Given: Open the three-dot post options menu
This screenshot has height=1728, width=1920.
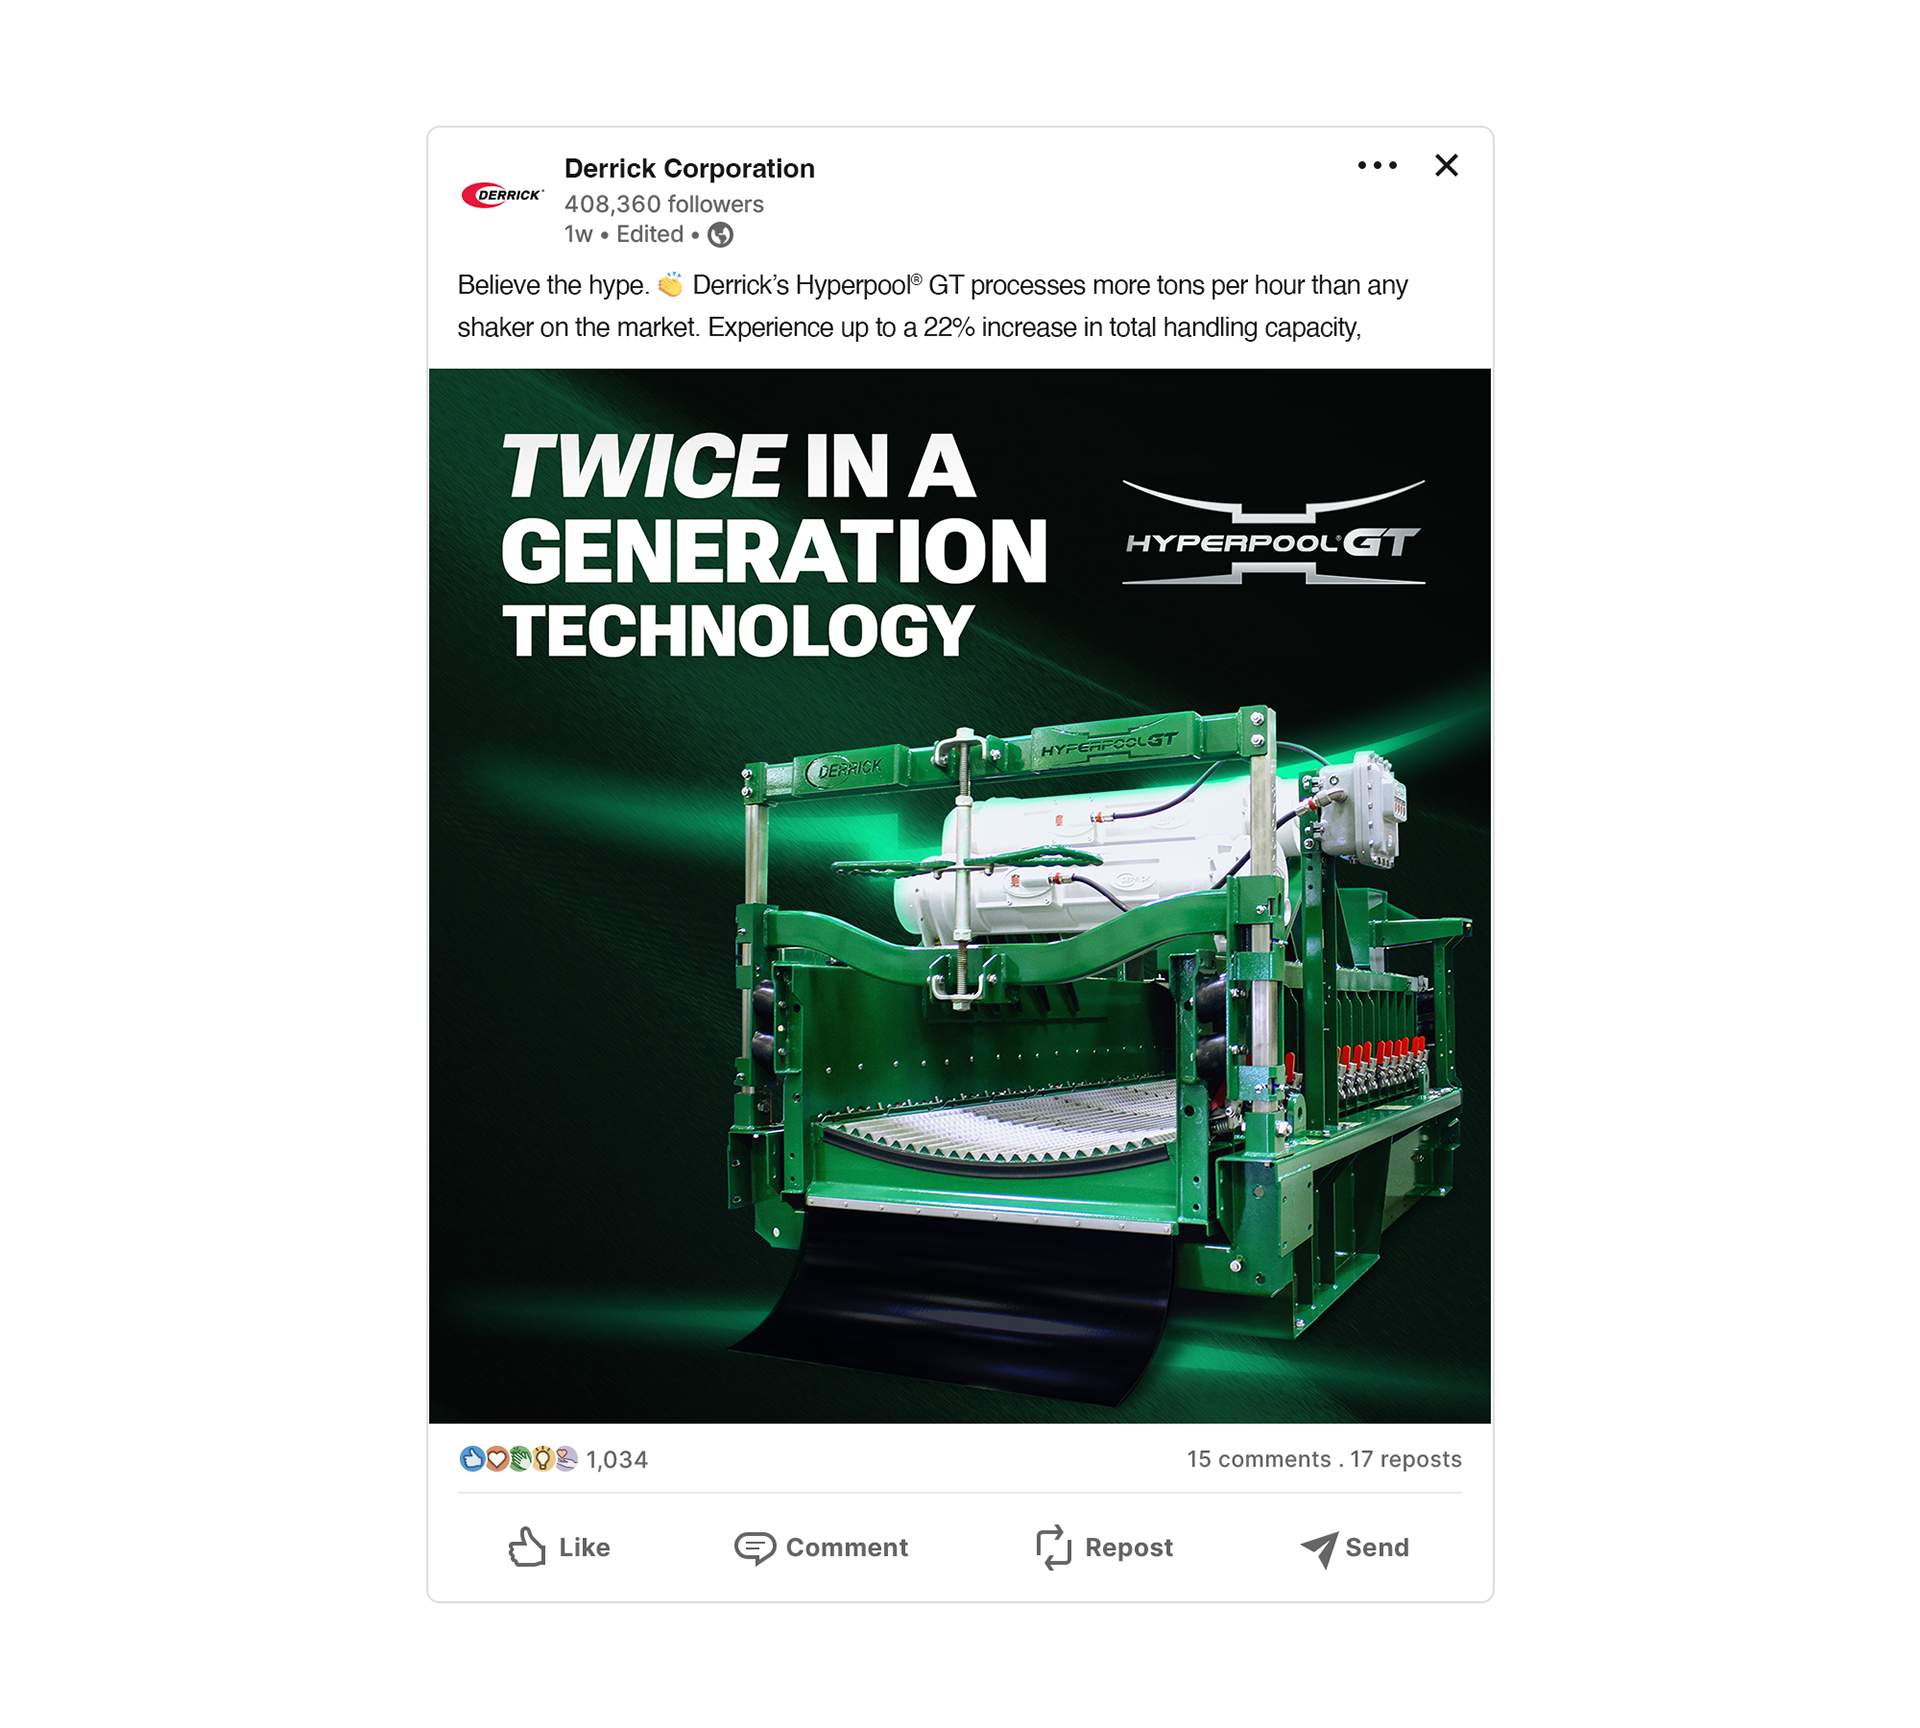Looking at the screenshot, I should tap(1377, 166).
